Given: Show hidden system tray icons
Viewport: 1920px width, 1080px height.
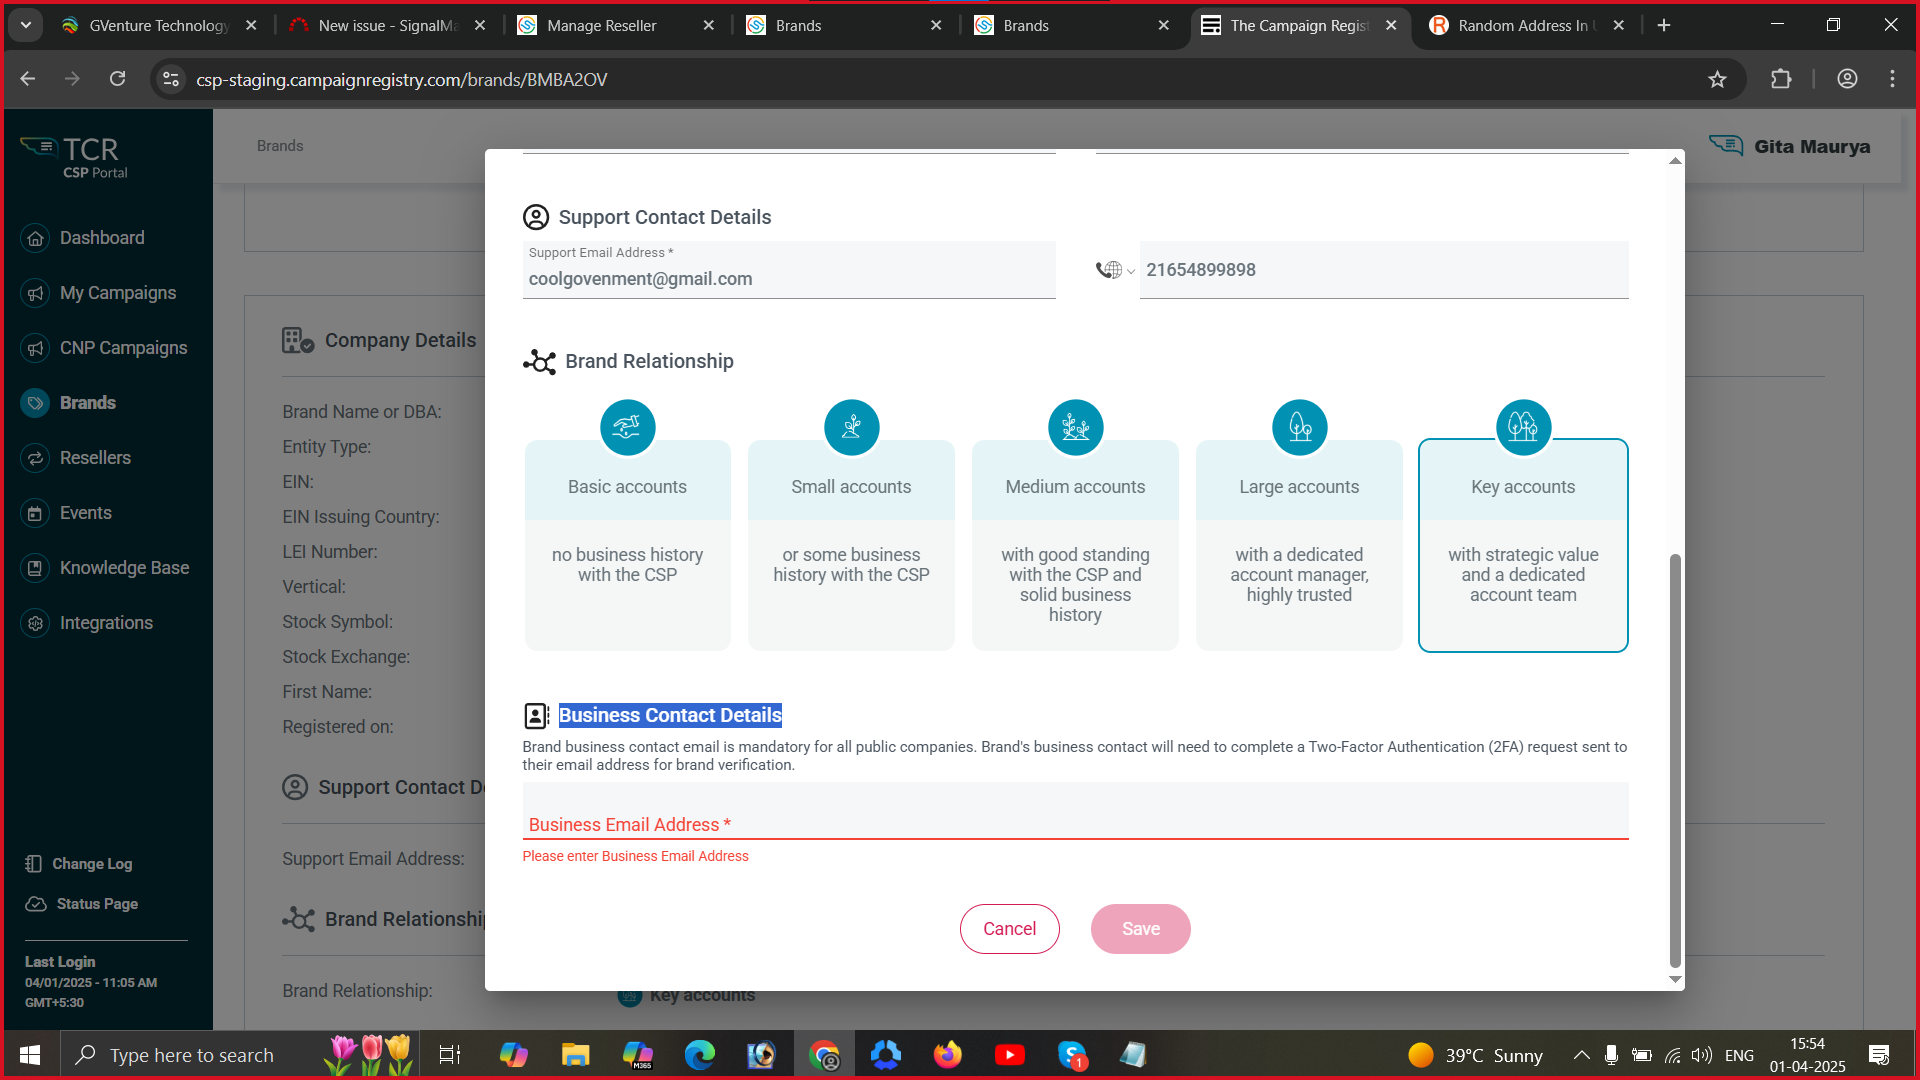Looking at the screenshot, I should click(1581, 1055).
